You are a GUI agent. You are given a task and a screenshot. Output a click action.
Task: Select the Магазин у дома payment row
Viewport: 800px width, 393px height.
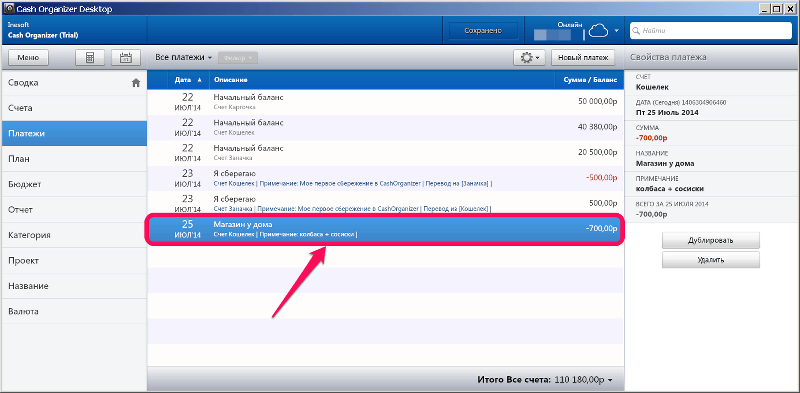click(x=385, y=229)
